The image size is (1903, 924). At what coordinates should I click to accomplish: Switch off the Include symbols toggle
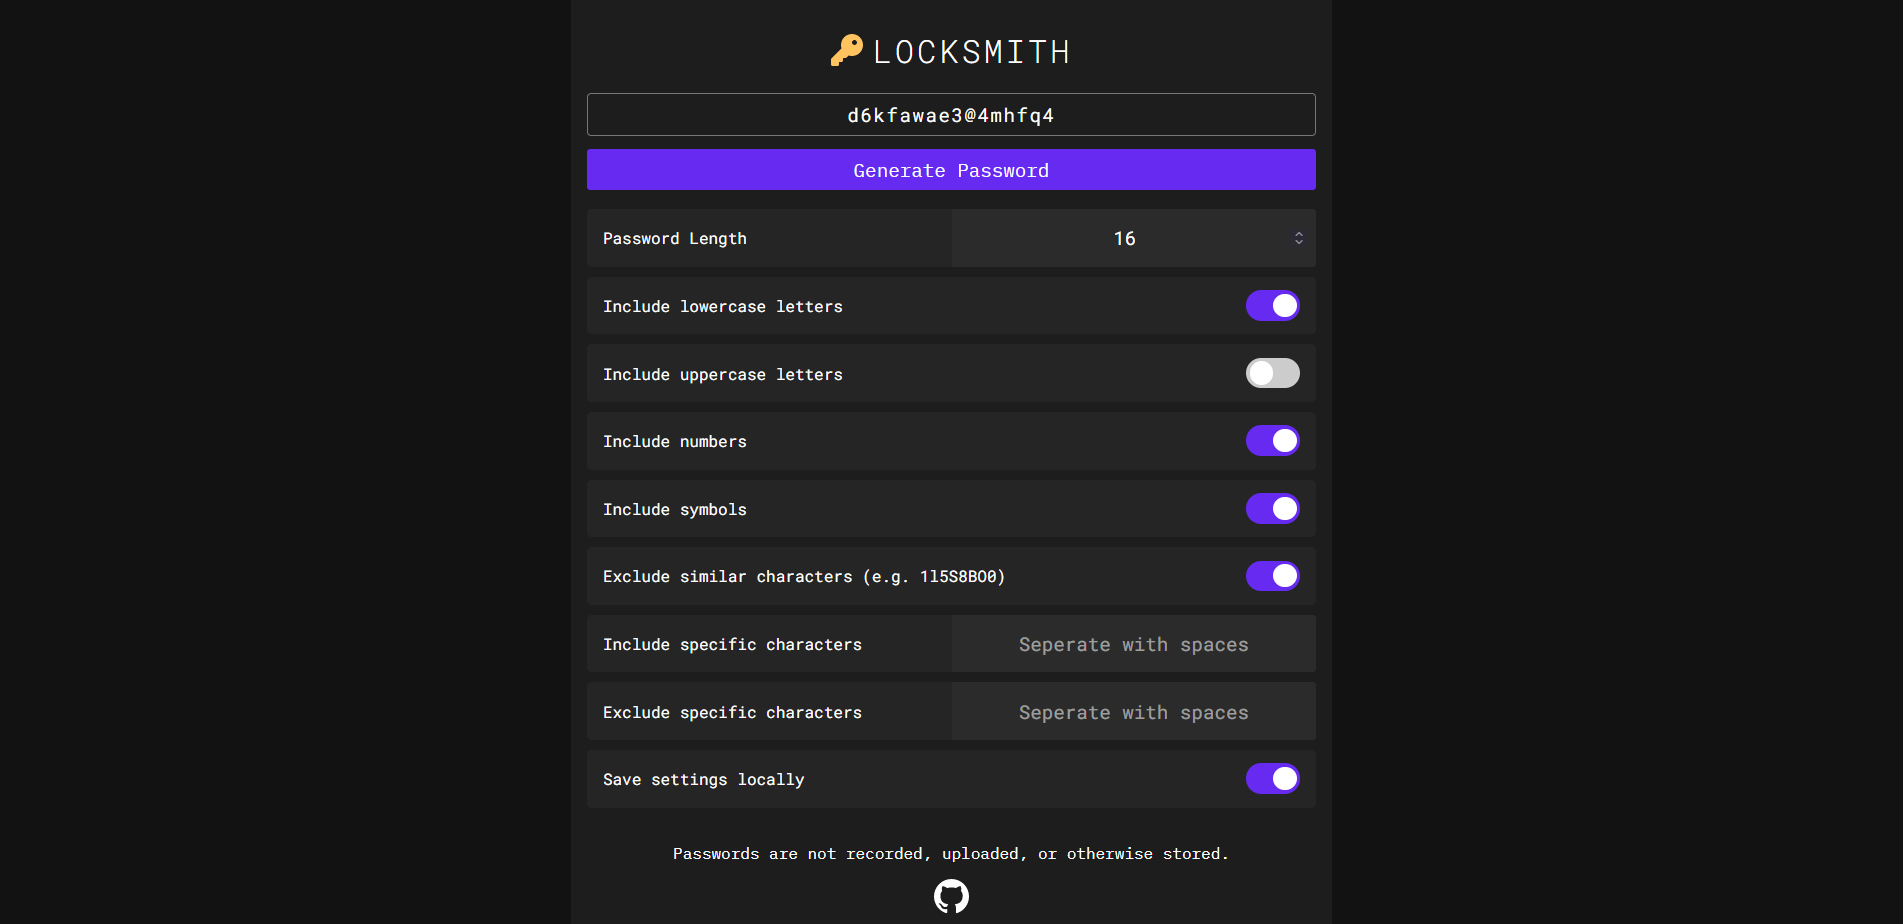1272,509
